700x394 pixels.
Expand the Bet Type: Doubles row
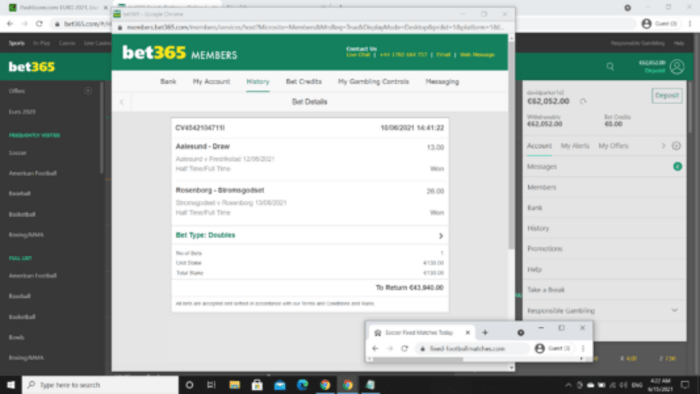pyautogui.click(x=310, y=235)
